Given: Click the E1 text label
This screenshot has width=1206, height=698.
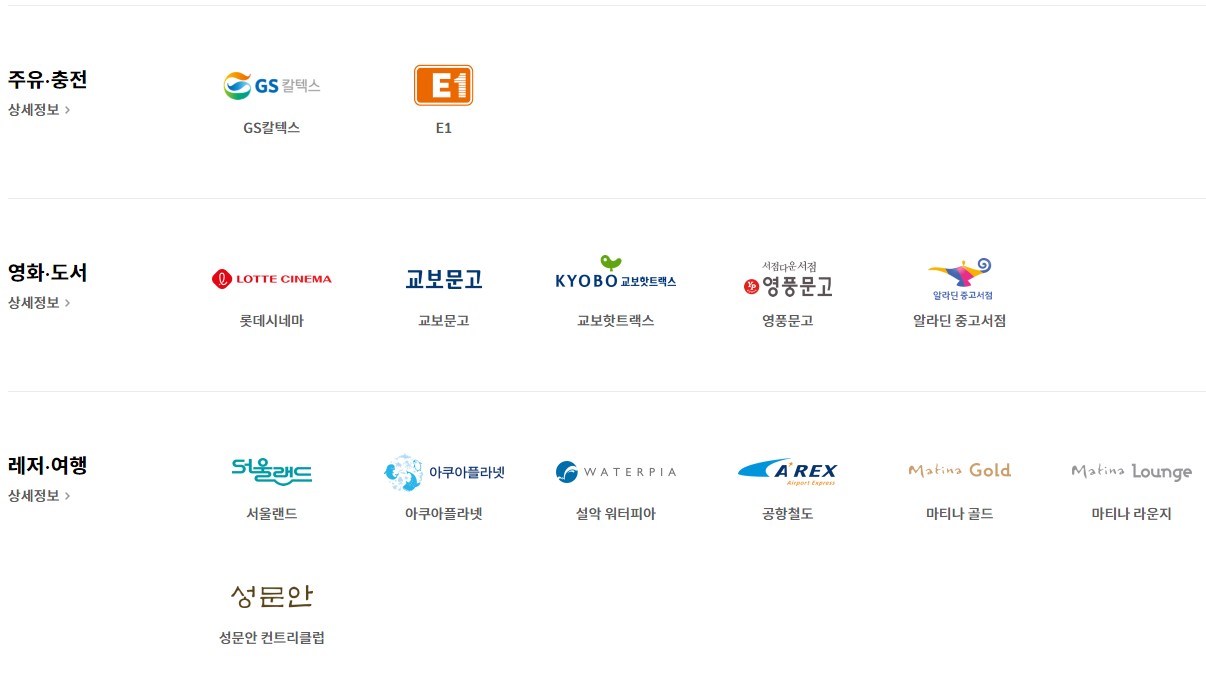Looking at the screenshot, I should (x=444, y=128).
